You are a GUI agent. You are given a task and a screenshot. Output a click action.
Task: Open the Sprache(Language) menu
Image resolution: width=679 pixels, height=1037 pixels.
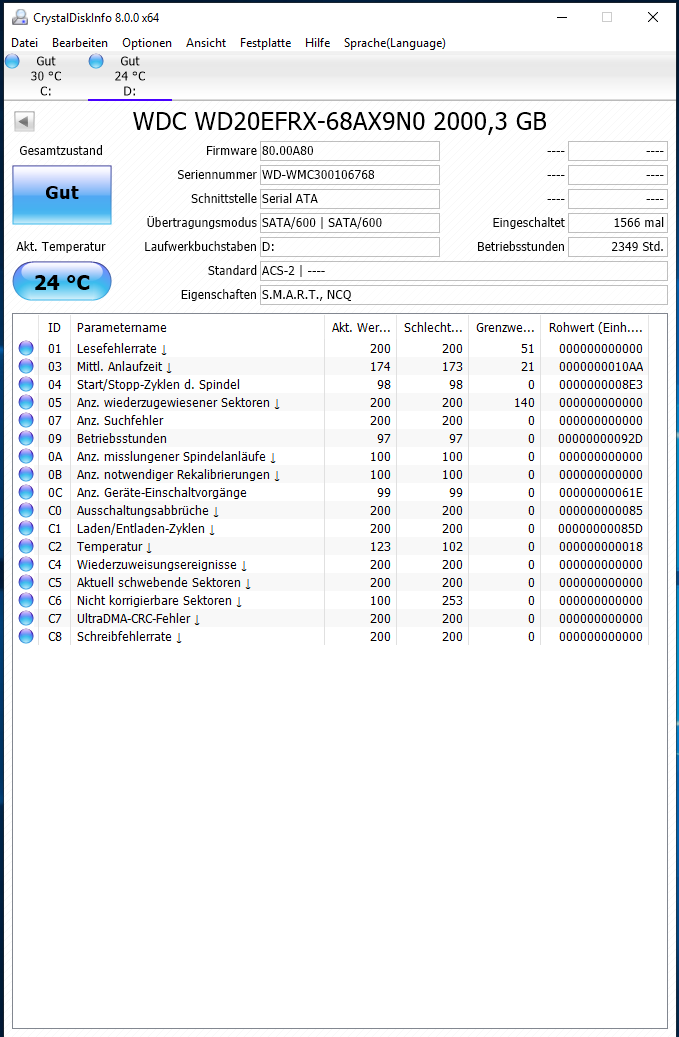395,43
